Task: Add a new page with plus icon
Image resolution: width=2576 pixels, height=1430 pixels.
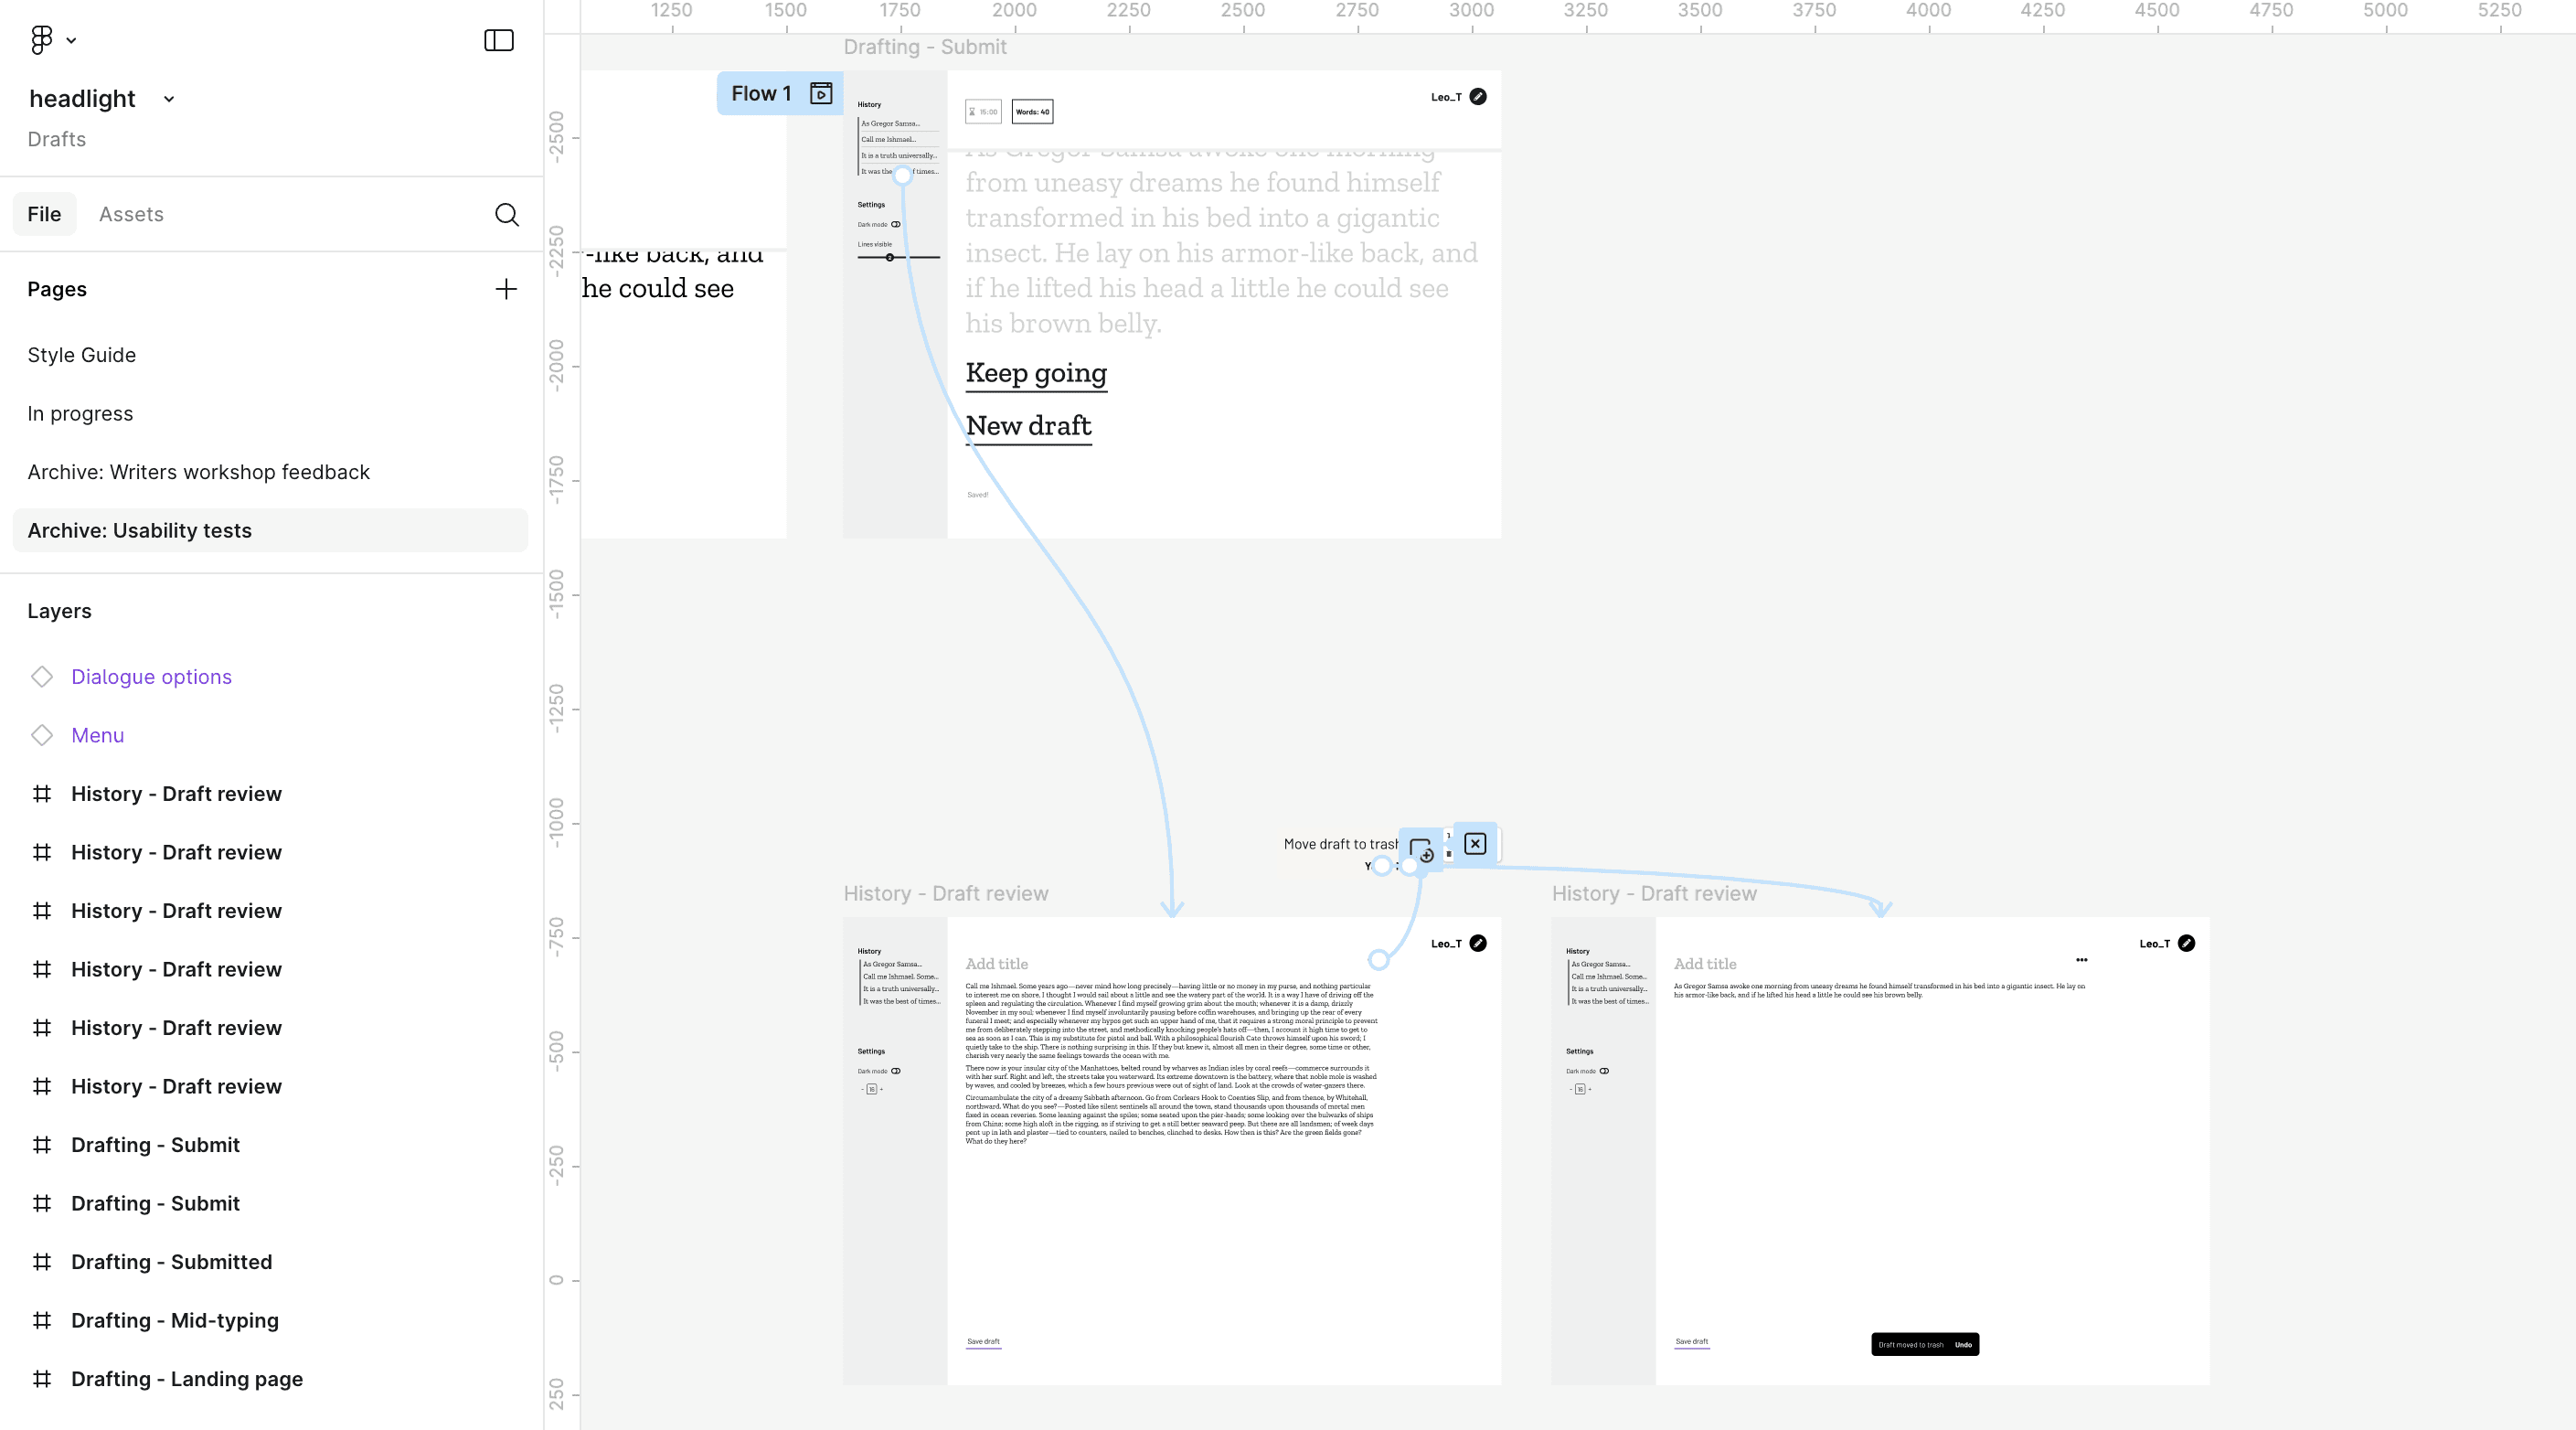Action: tap(506, 289)
